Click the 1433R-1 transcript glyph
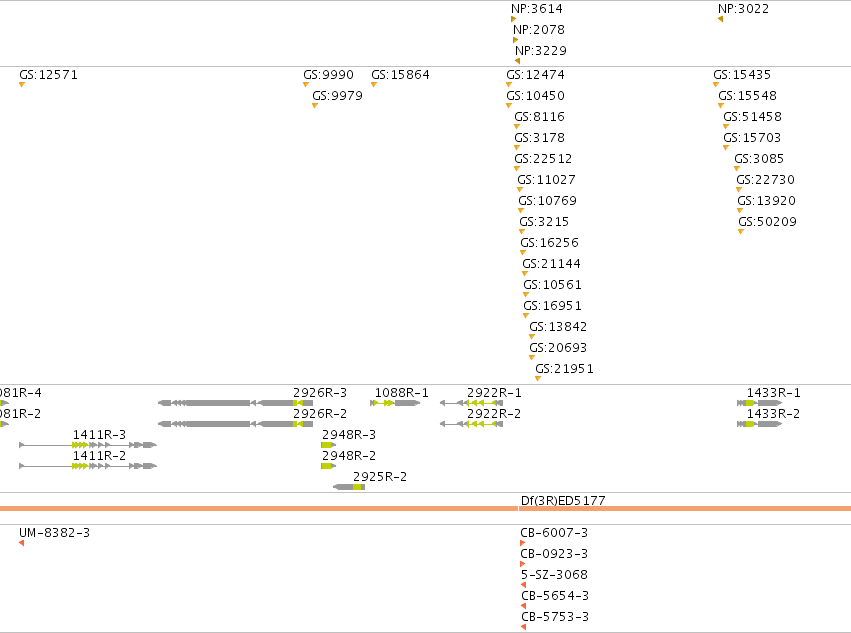The height and width of the screenshot is (633, 851). (759, 403)
